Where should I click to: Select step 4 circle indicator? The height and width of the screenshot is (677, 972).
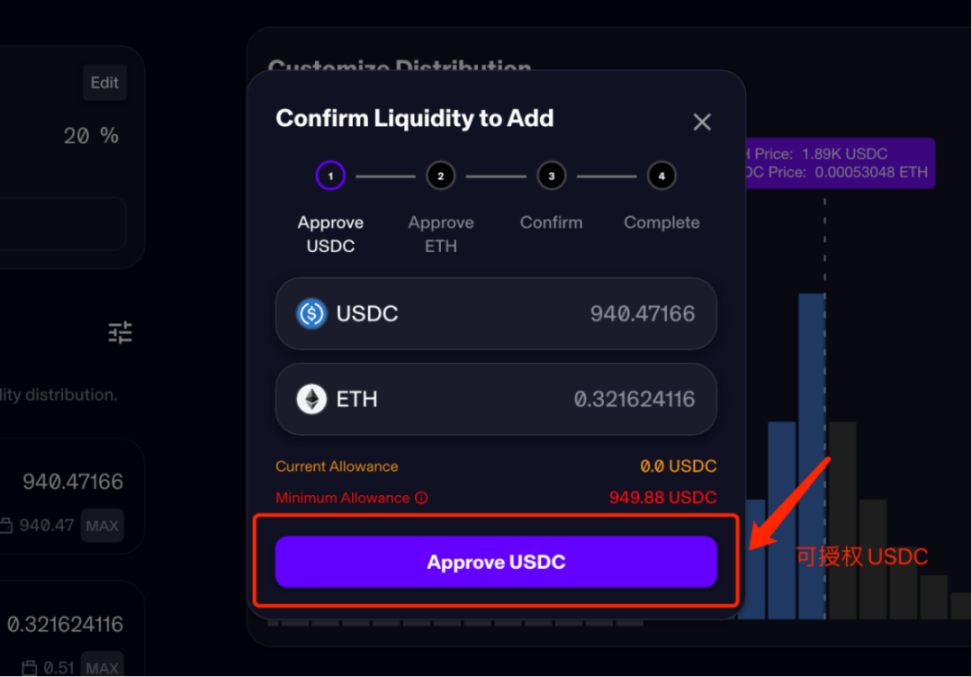pyautogui.click(x=661, y=177)
